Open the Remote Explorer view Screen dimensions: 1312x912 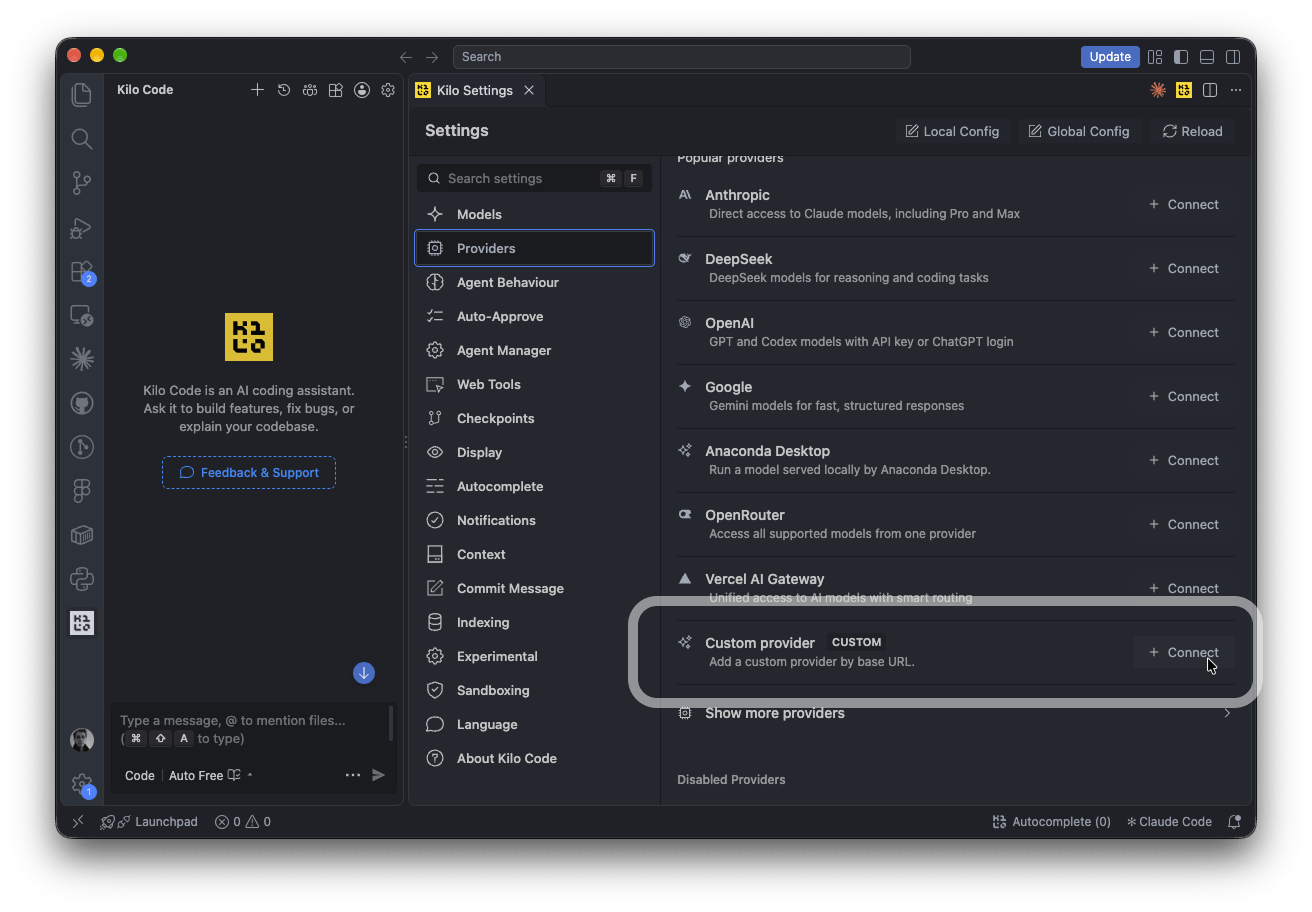coord(82,316)
